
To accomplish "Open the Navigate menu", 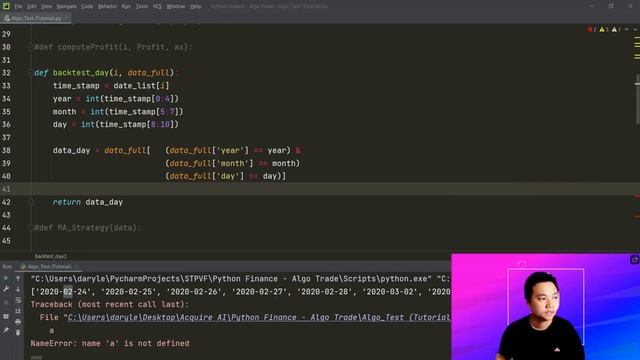I will (66, 7).
